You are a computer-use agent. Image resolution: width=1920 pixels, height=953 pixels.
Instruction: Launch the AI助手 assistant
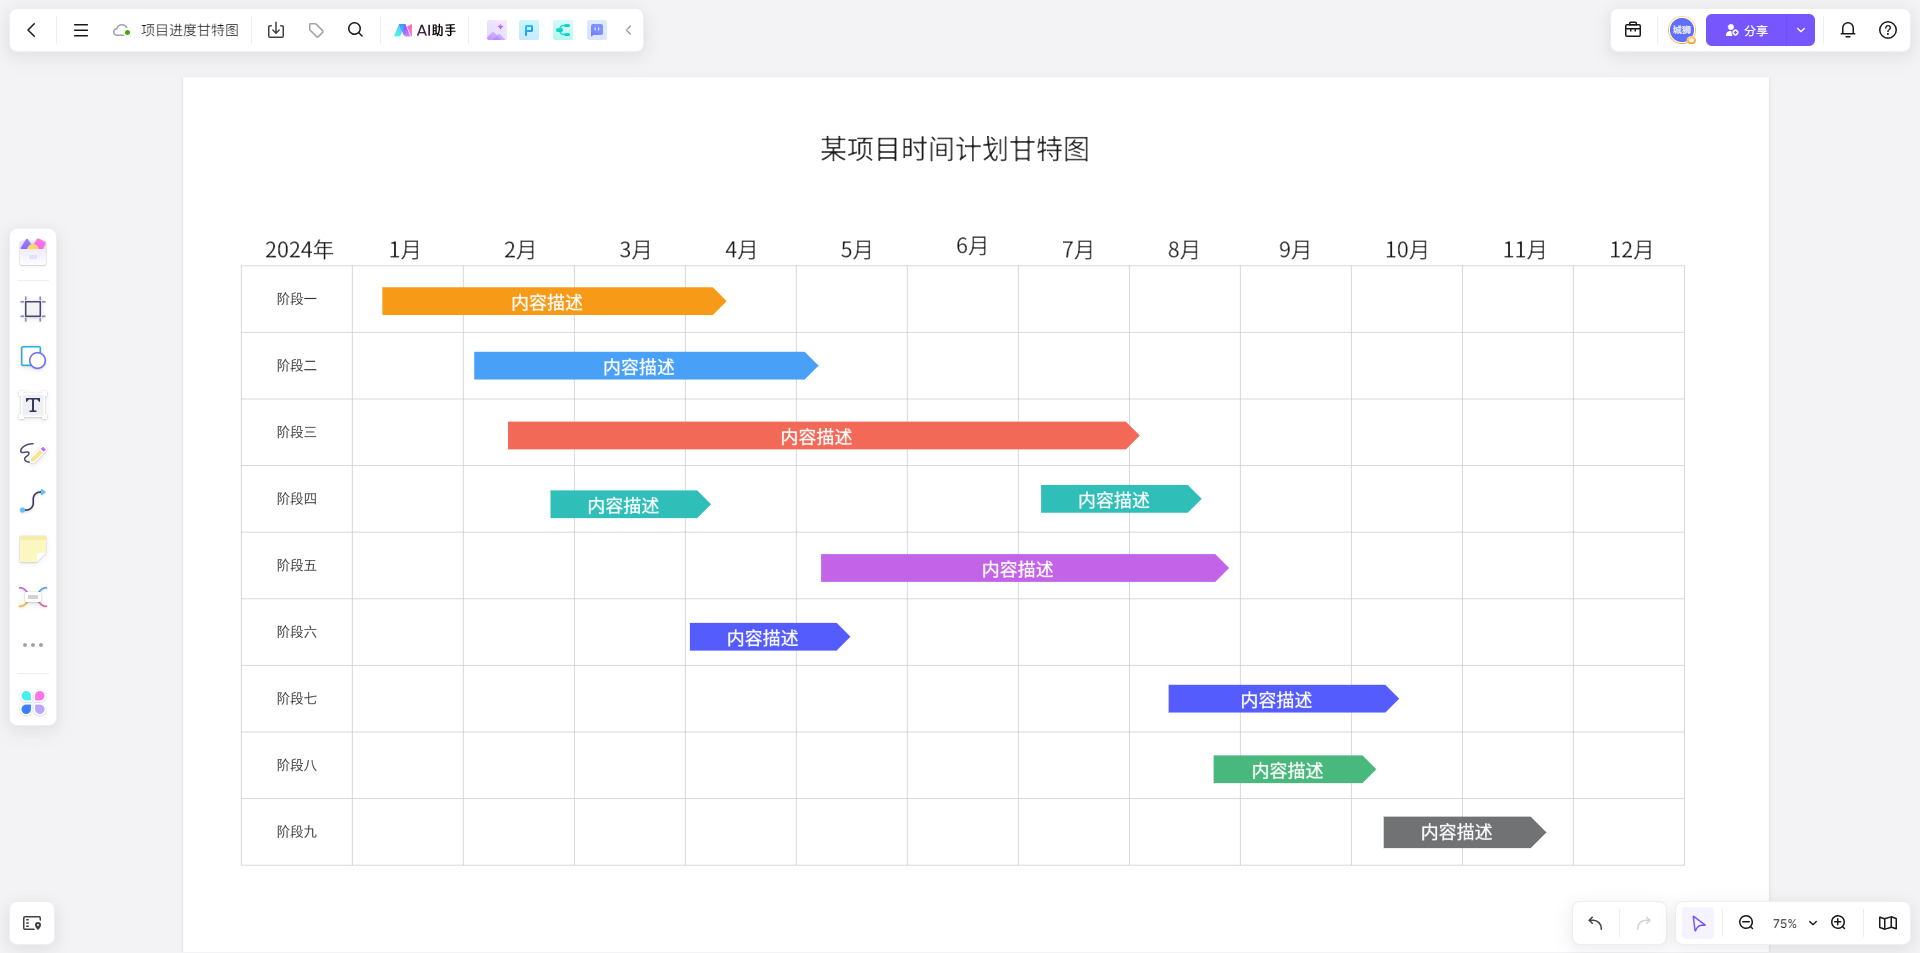425,30
